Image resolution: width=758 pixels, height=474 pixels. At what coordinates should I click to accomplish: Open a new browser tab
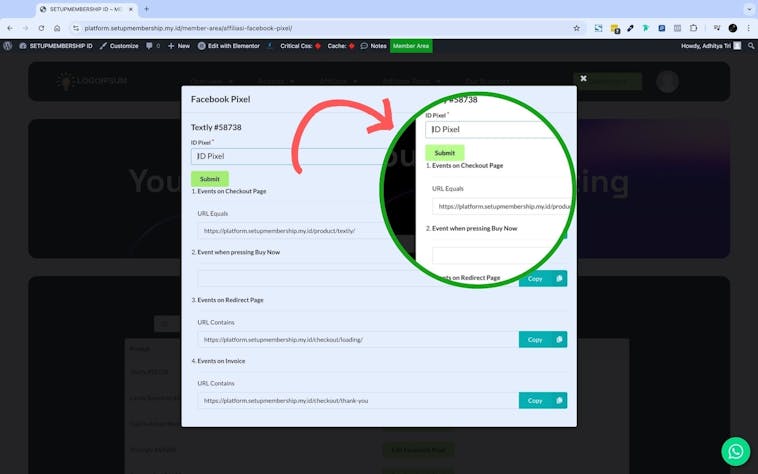click(146, 9)
